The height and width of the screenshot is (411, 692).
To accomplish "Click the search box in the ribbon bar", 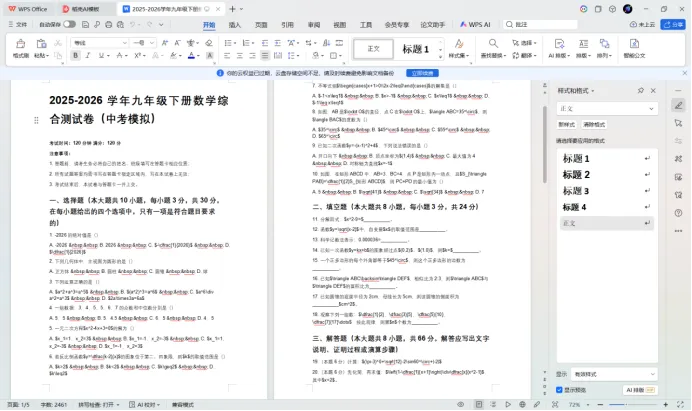I will [x=541, y=25].
